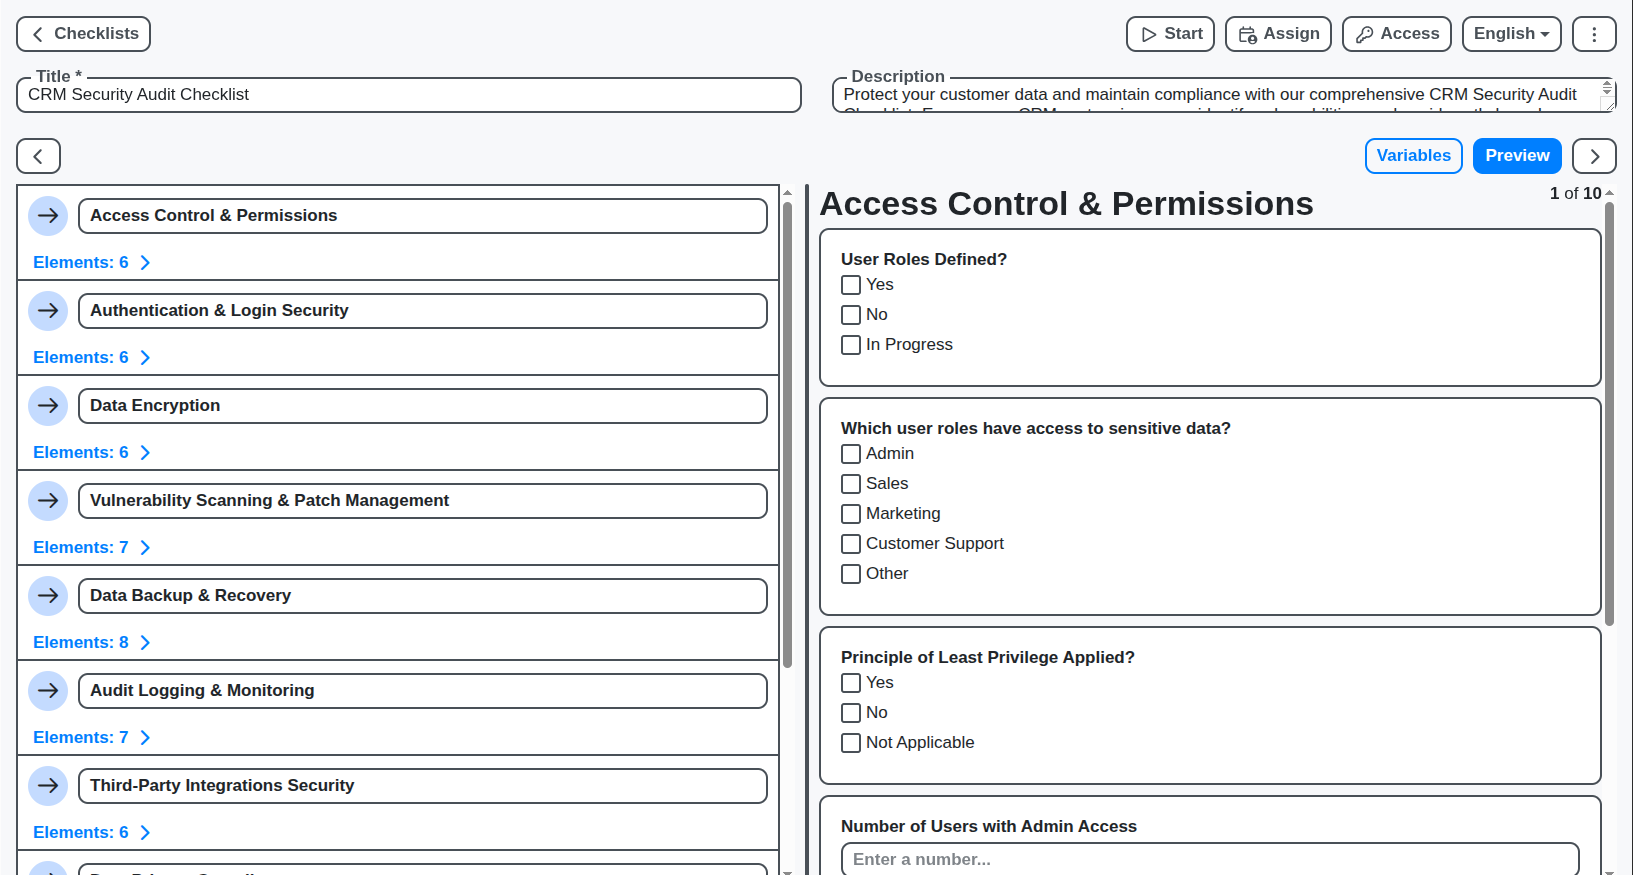The height and width of the screenshot is (875, 1633).
Task: Expand Elements: 7 under Vulnerability Scanning
Action: [92, 548]
